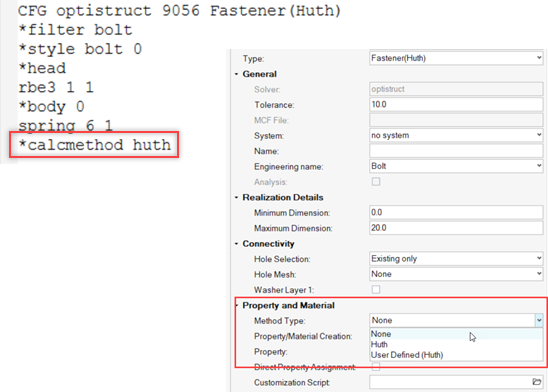Click the Tolerance field with 10.0
This screenshot has width=548, height=392.
[x=456, y=104]
